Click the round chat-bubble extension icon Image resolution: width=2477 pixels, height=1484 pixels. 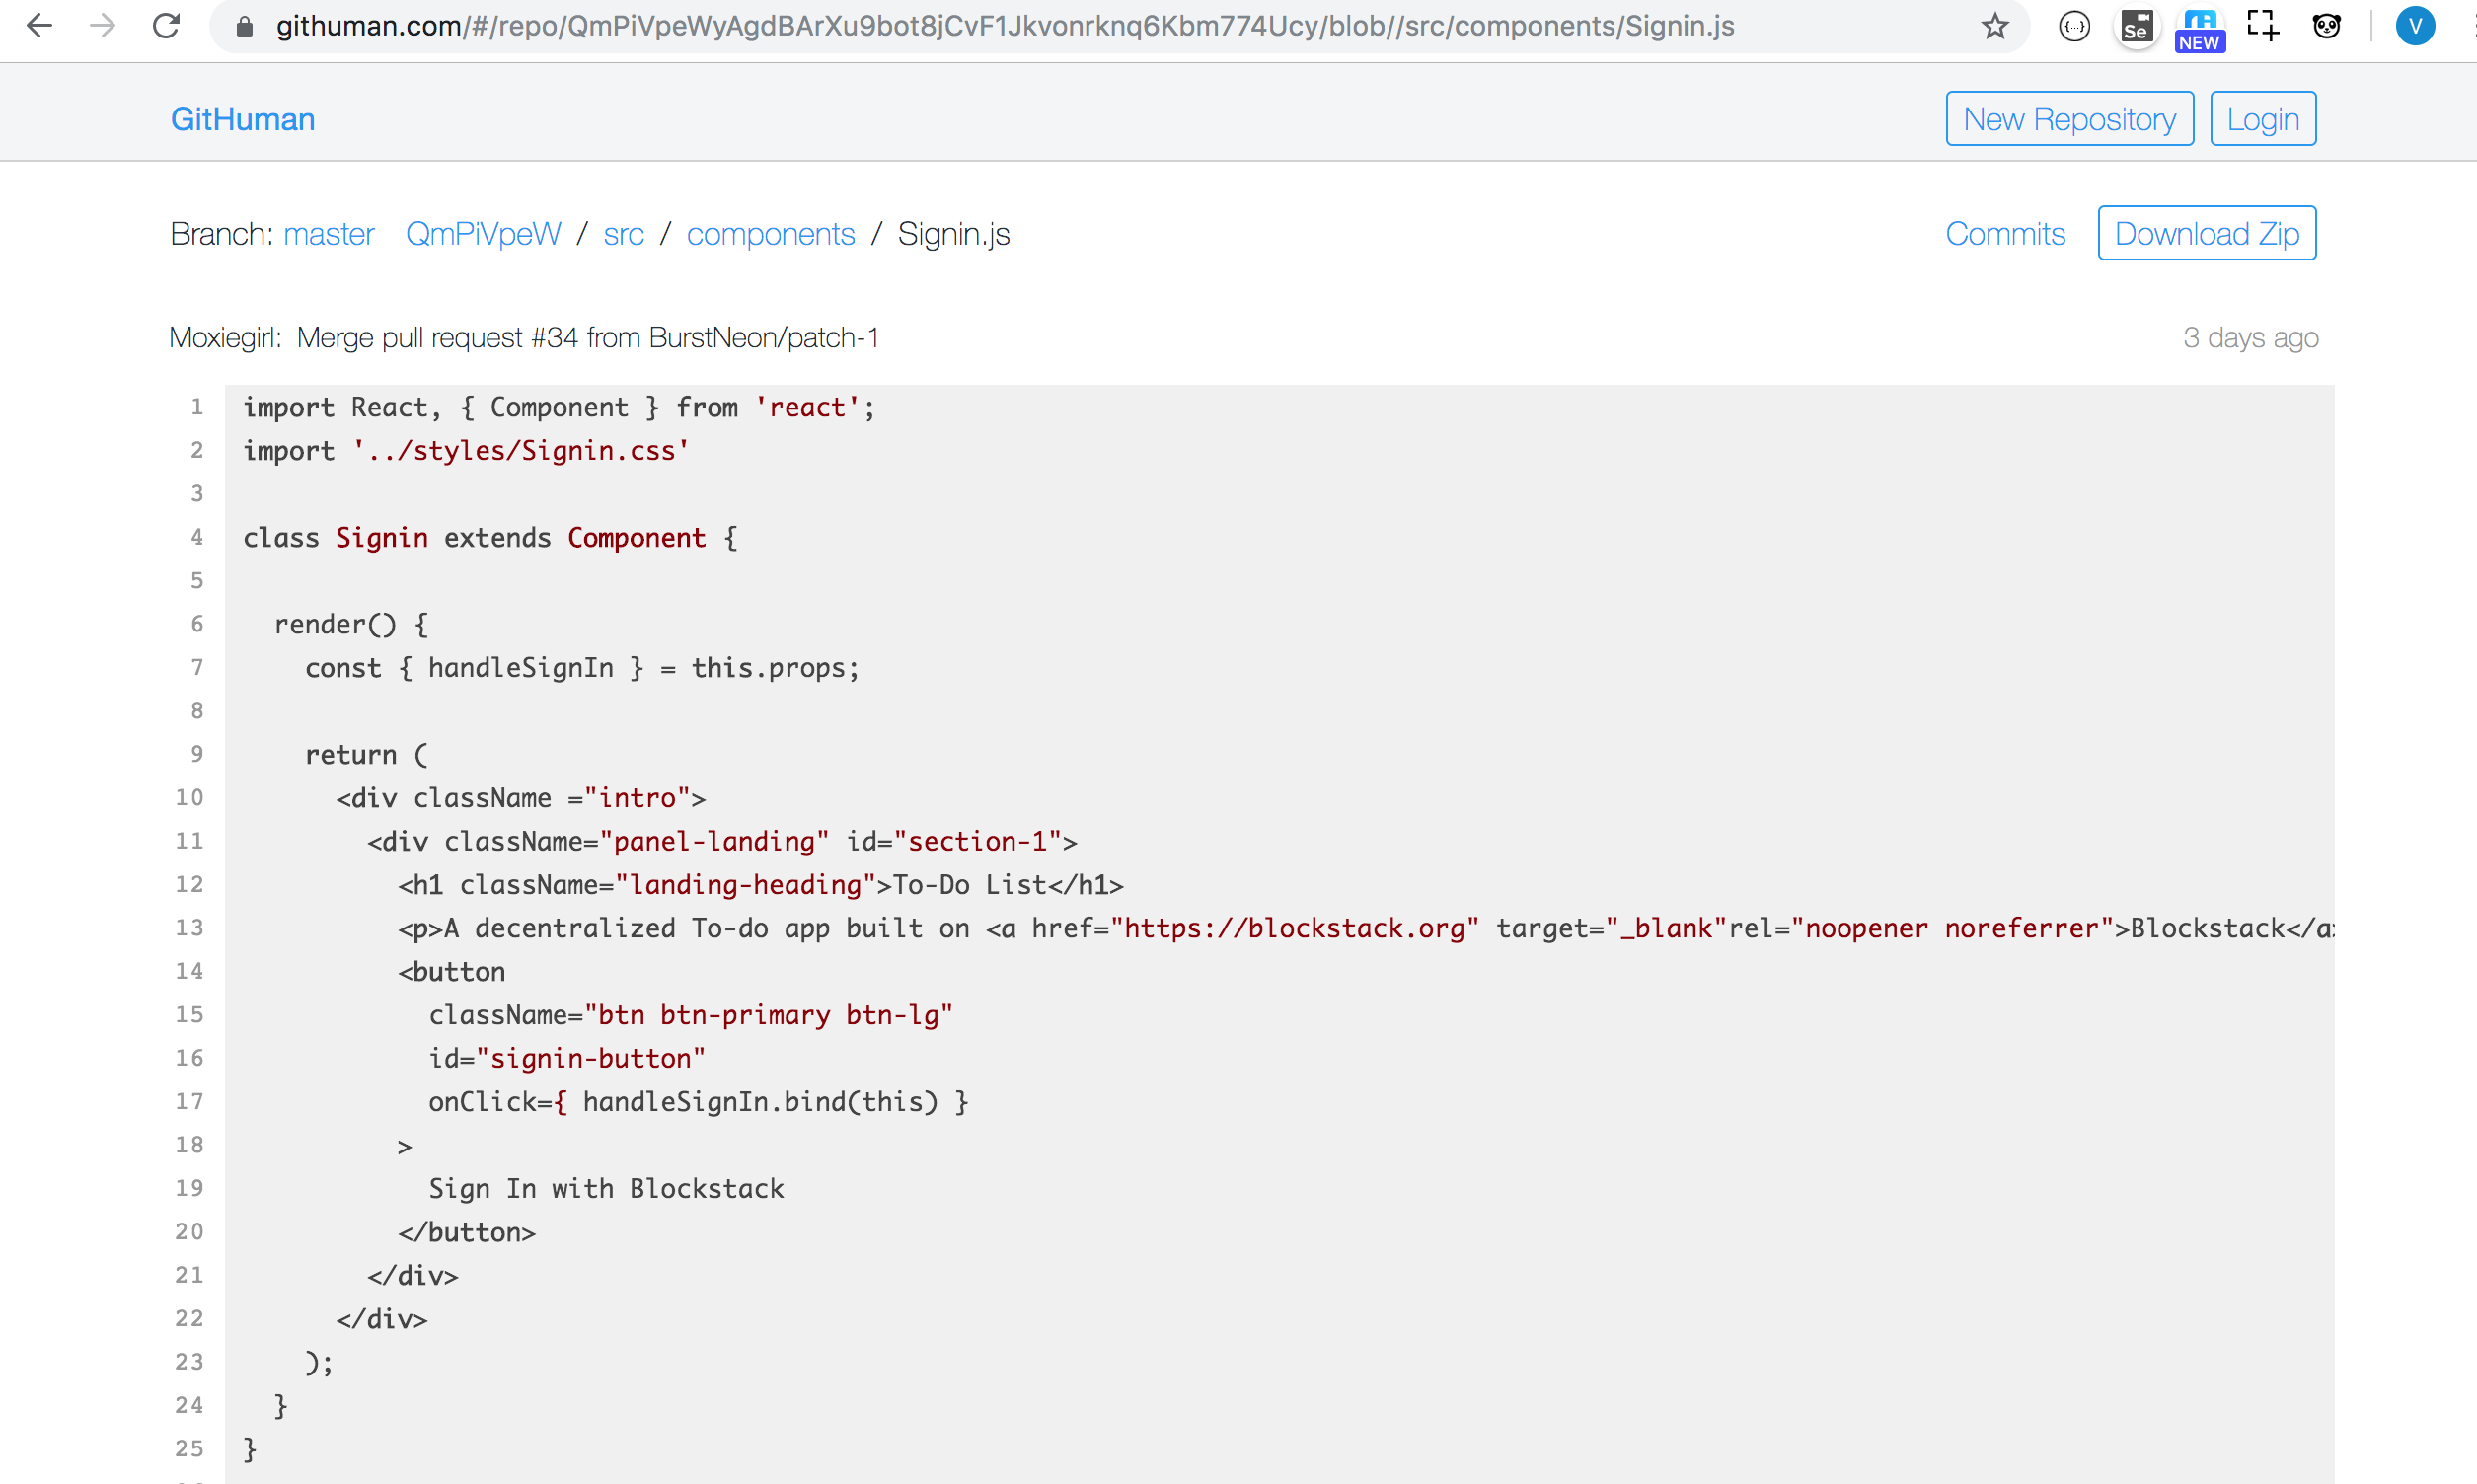pyautogui.click(x=2074, y=26)
